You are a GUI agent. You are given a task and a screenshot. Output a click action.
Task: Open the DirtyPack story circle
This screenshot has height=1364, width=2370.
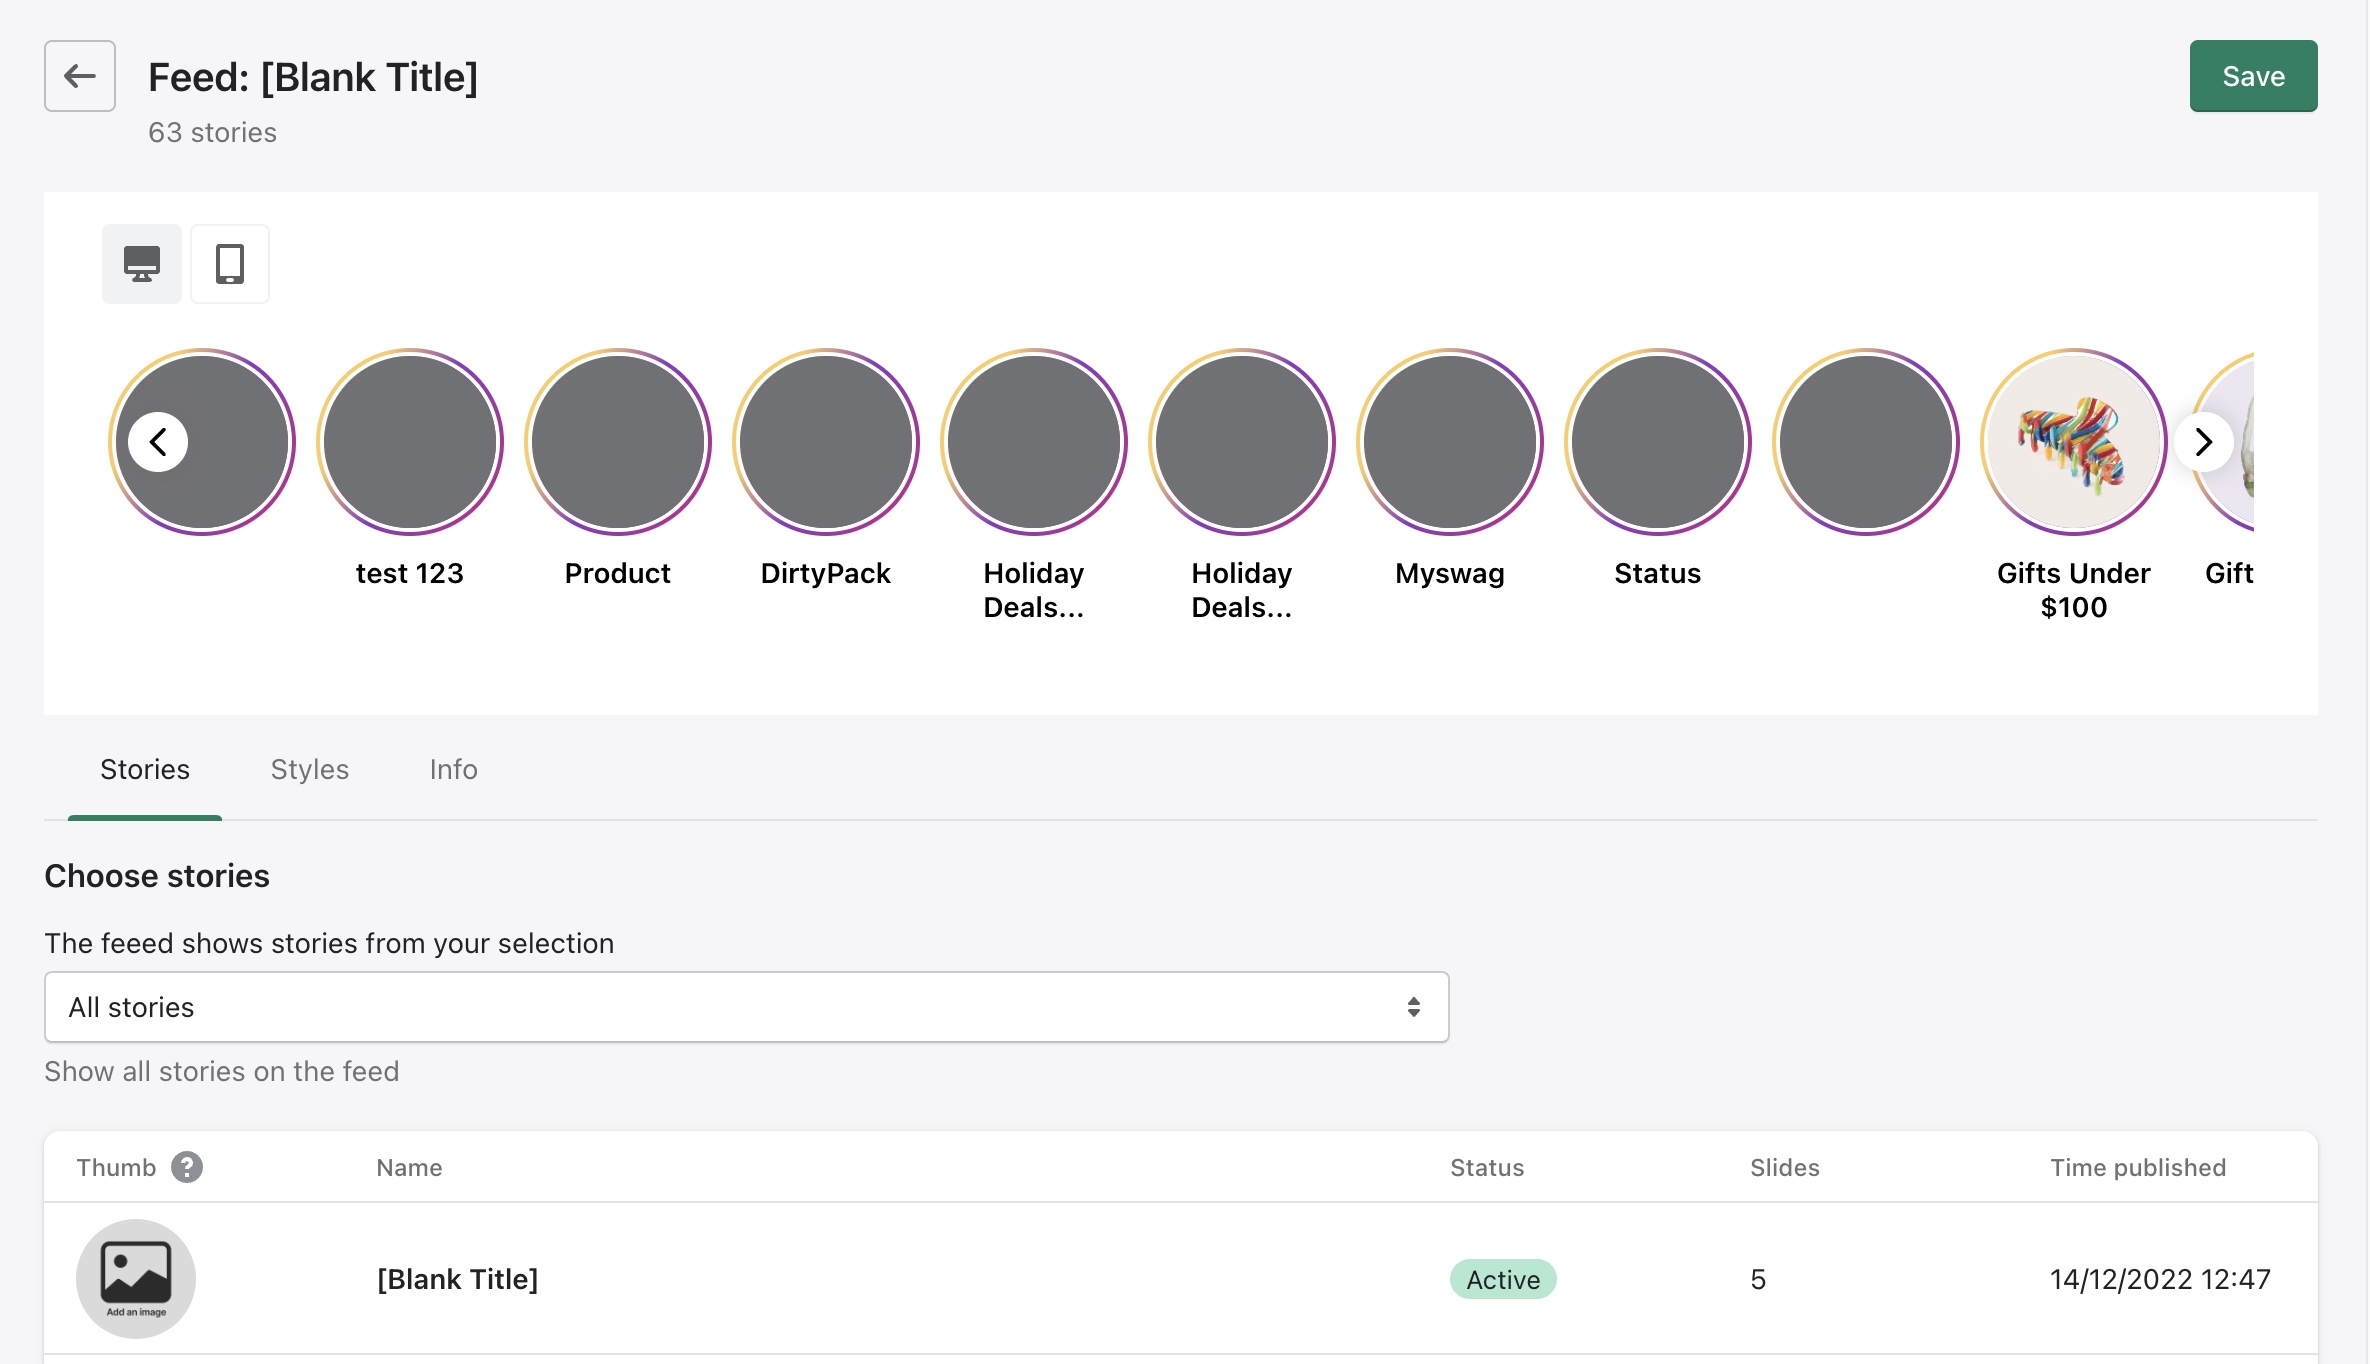pyautogui.click(x=826, y=442)
